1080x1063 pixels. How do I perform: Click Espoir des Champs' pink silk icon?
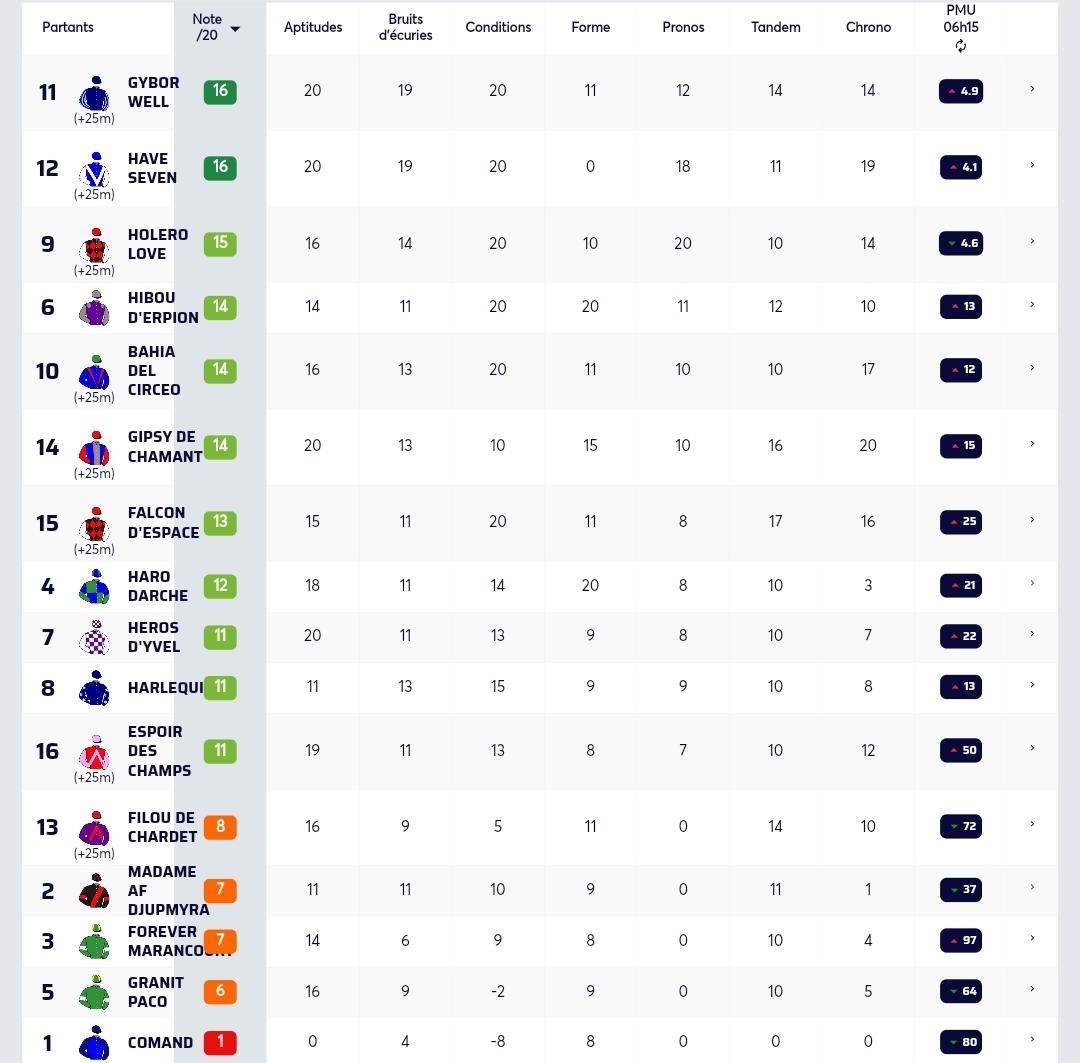coord(95,752)
